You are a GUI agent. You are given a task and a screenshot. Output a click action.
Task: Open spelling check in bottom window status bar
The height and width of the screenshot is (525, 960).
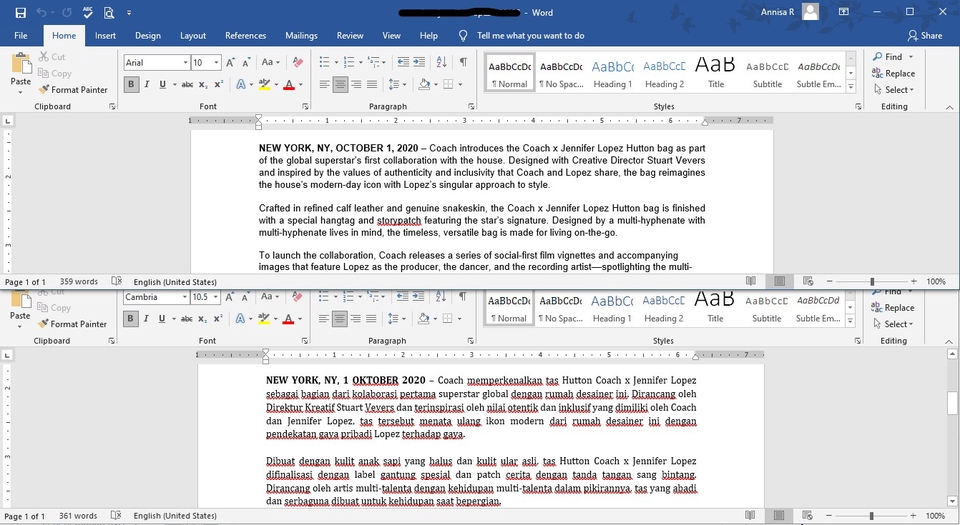pos(116,515)
